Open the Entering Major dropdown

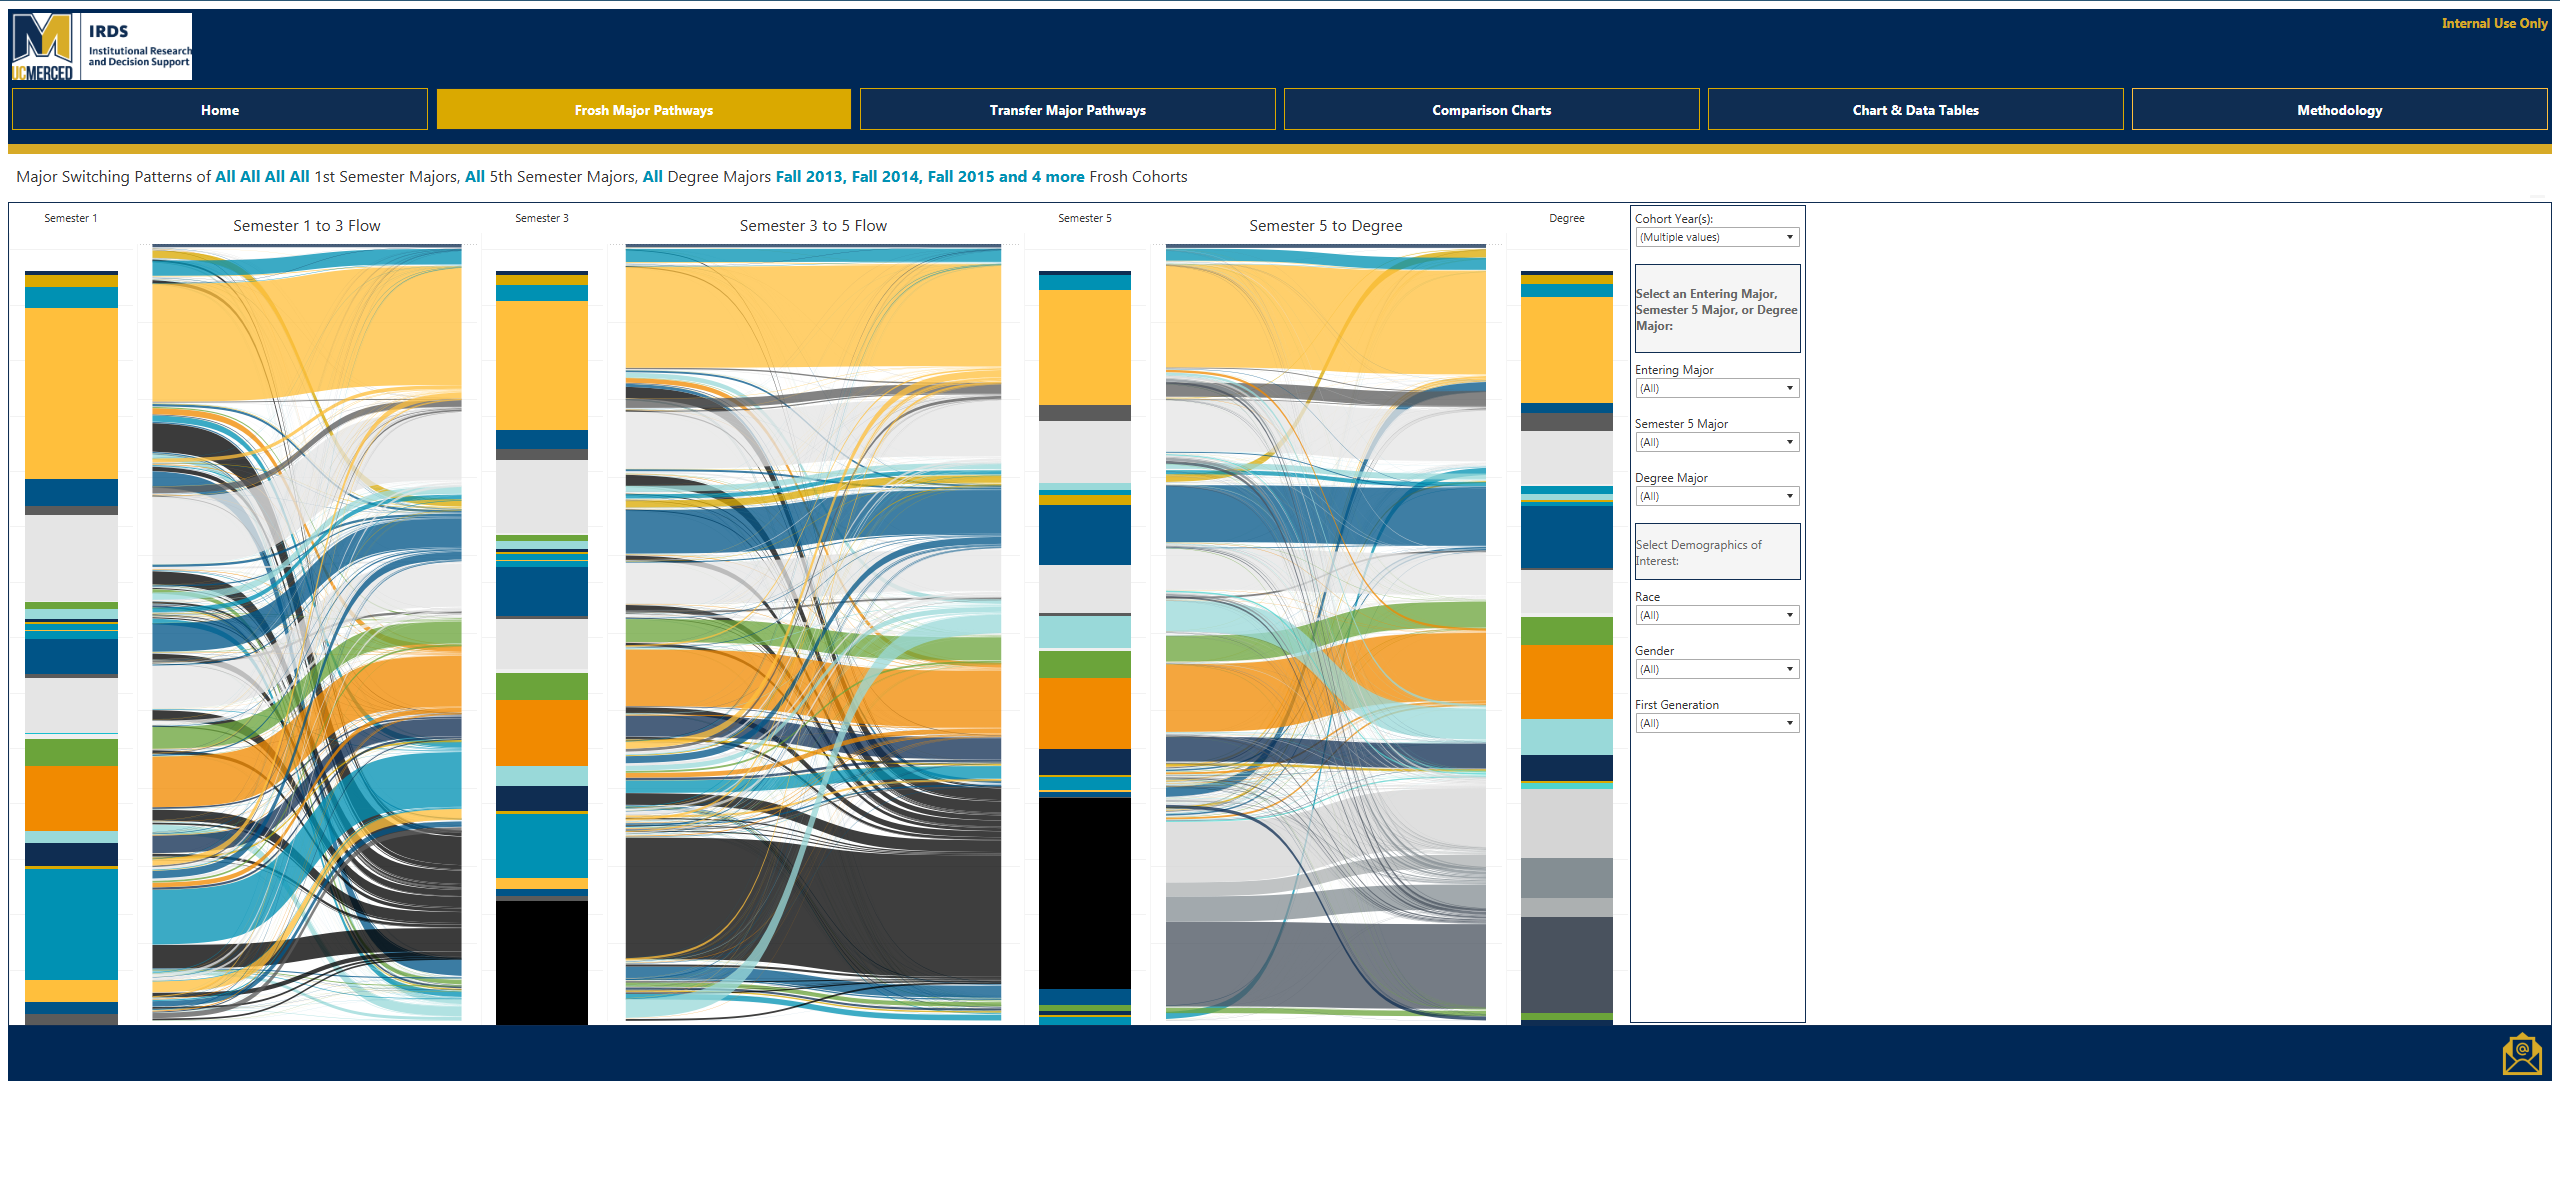pyautogui.click(x=1717, y=388)
